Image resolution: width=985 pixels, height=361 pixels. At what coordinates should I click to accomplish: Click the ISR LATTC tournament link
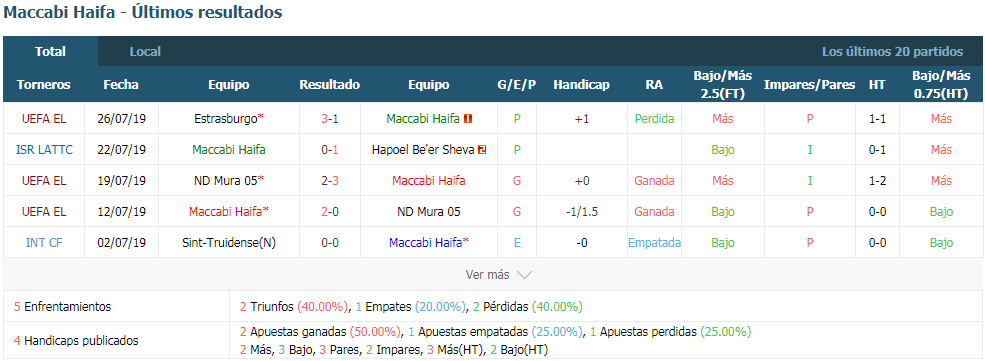(x=44, y=150)
